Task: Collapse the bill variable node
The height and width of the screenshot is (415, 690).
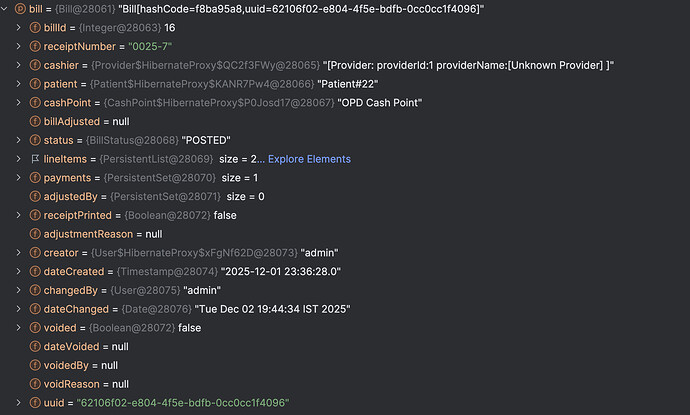Action: 6,9
